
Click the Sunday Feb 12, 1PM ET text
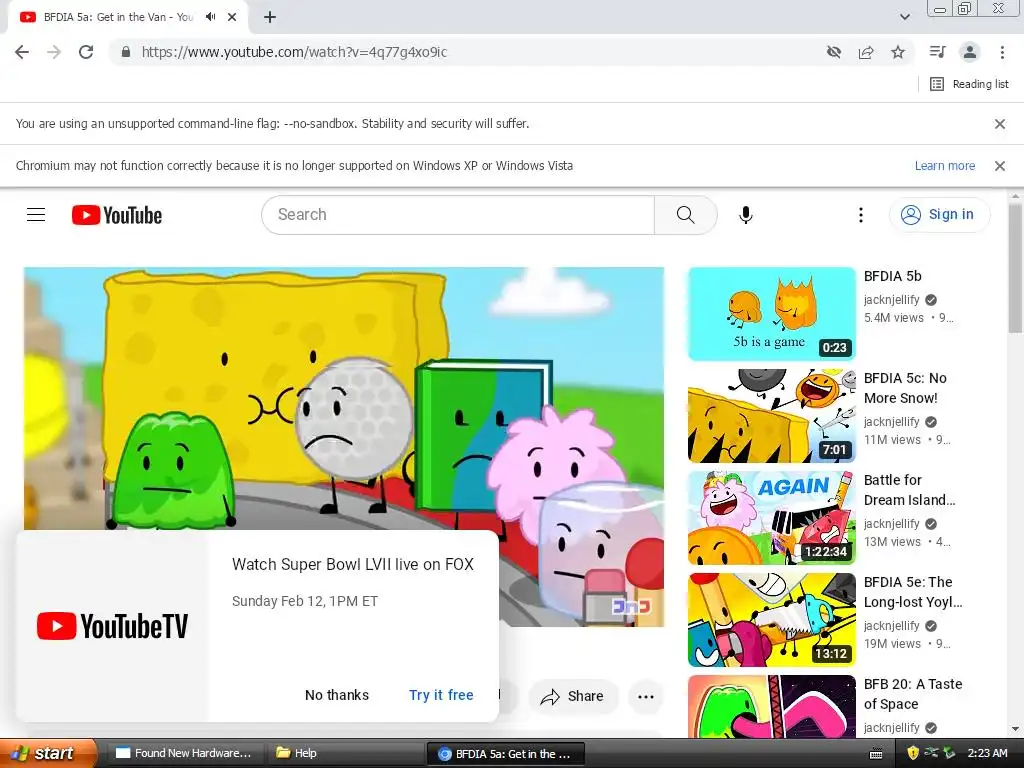coord(305,601)
